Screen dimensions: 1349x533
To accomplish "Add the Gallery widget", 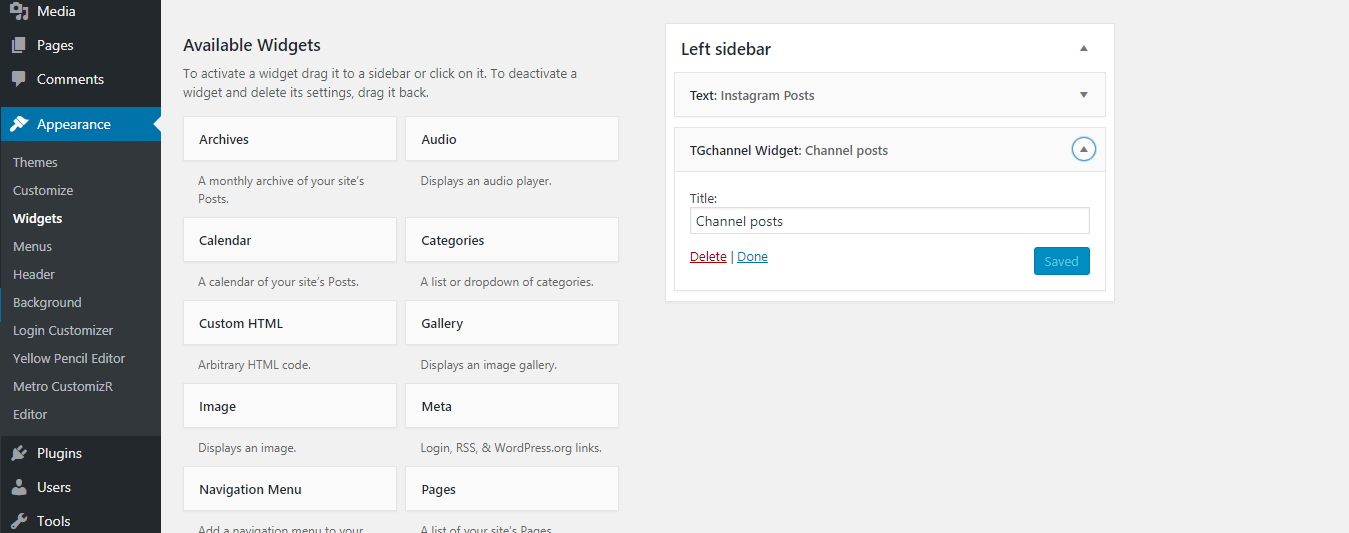I will [511, 323].
